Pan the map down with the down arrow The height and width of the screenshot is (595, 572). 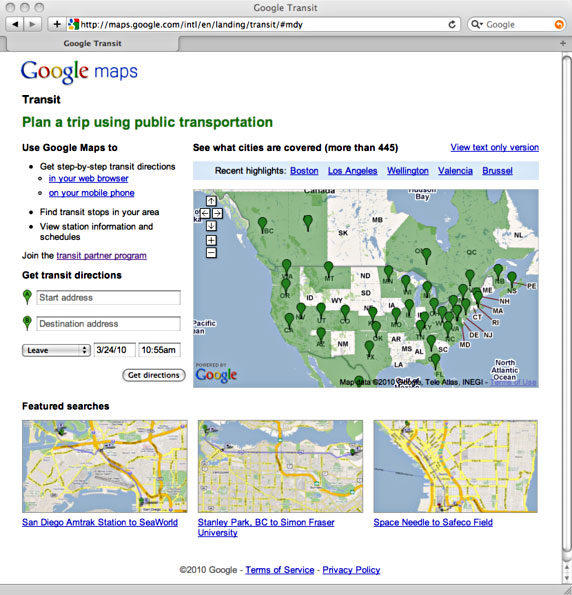pos(211,226)
